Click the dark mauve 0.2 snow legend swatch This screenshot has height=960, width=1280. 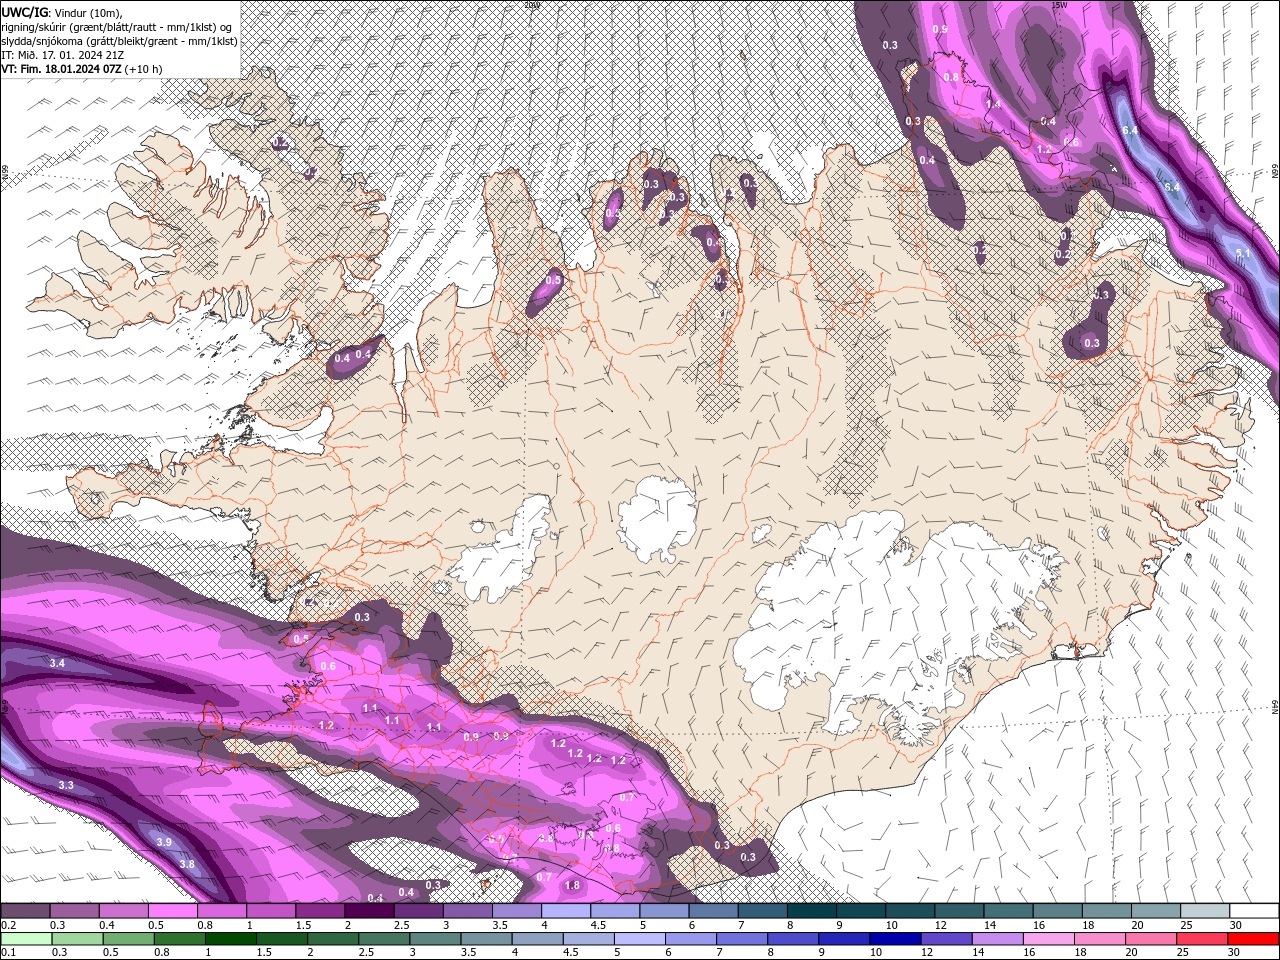click(25, 911)
